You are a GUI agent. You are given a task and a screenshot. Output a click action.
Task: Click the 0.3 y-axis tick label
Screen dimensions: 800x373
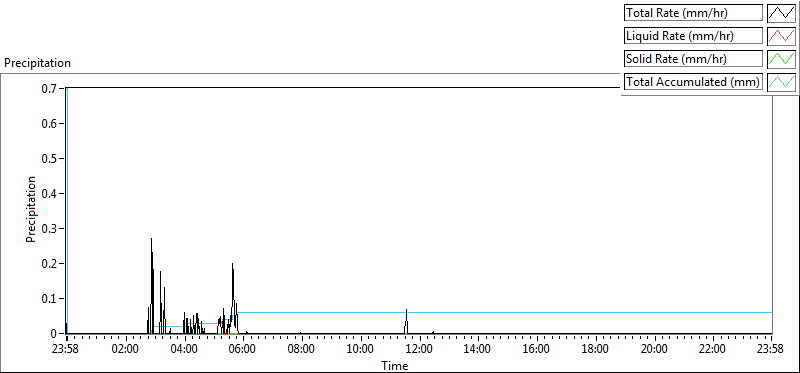coord(51,229)
